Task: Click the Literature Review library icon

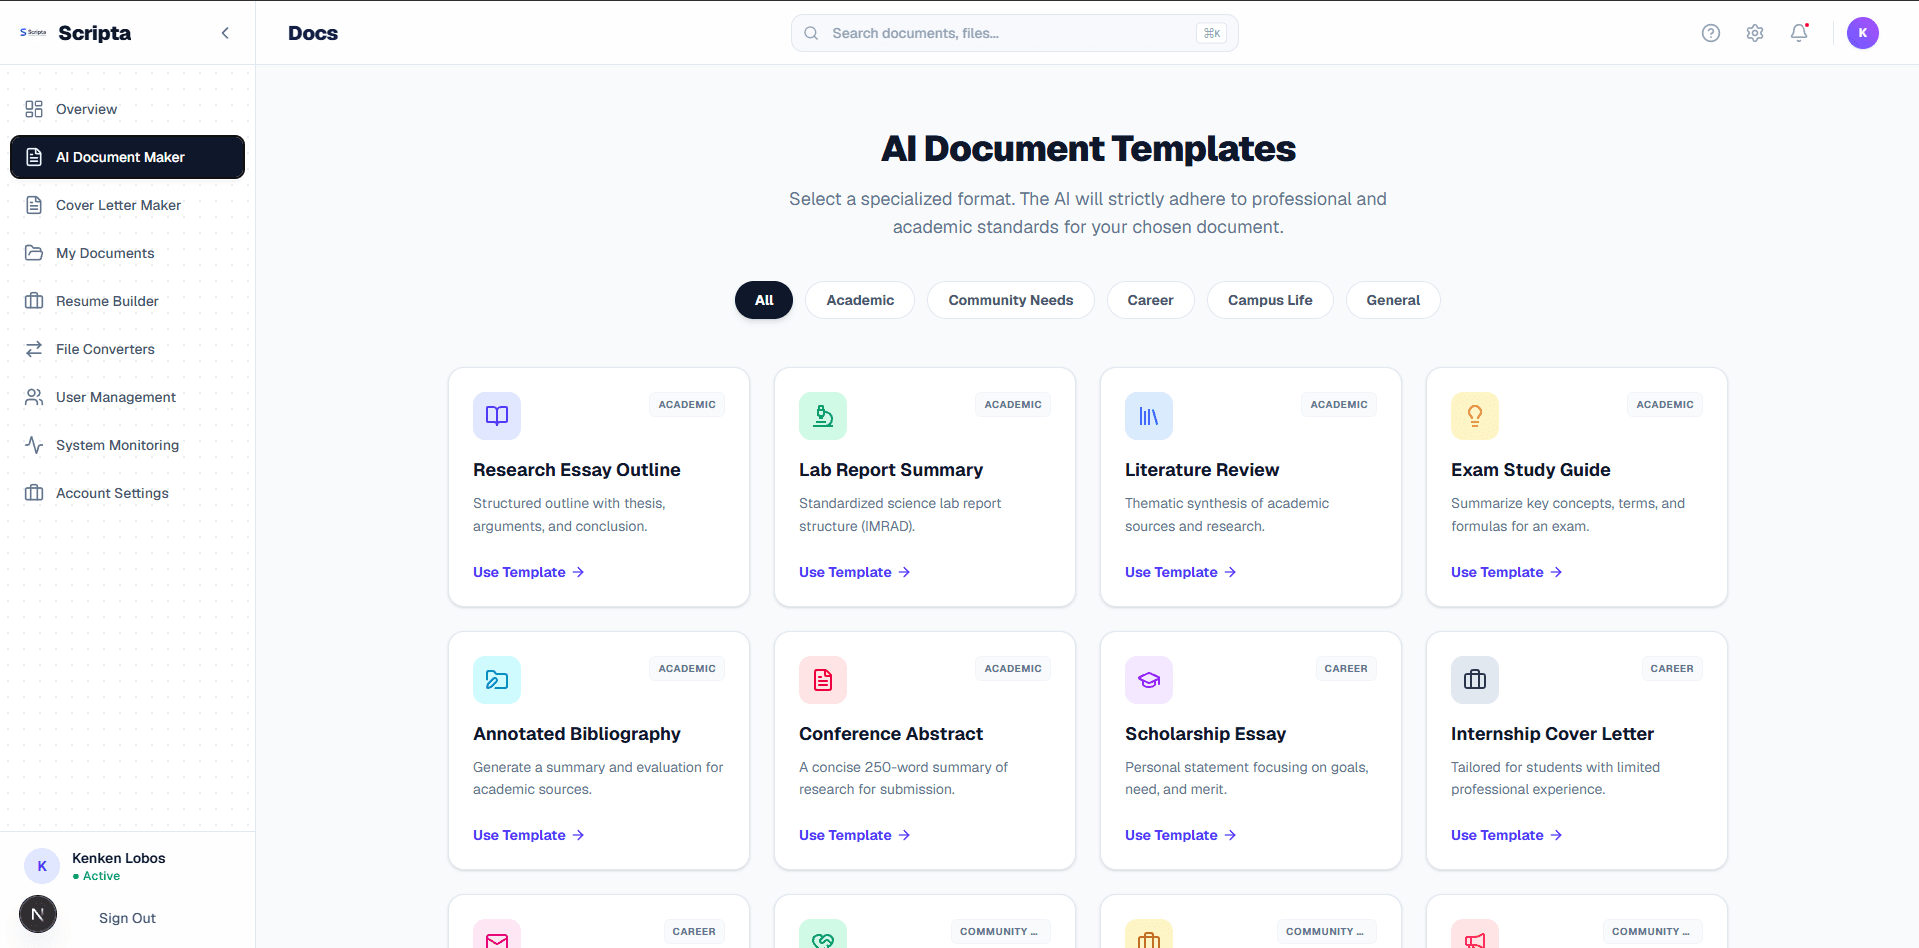Action: 1149,416
